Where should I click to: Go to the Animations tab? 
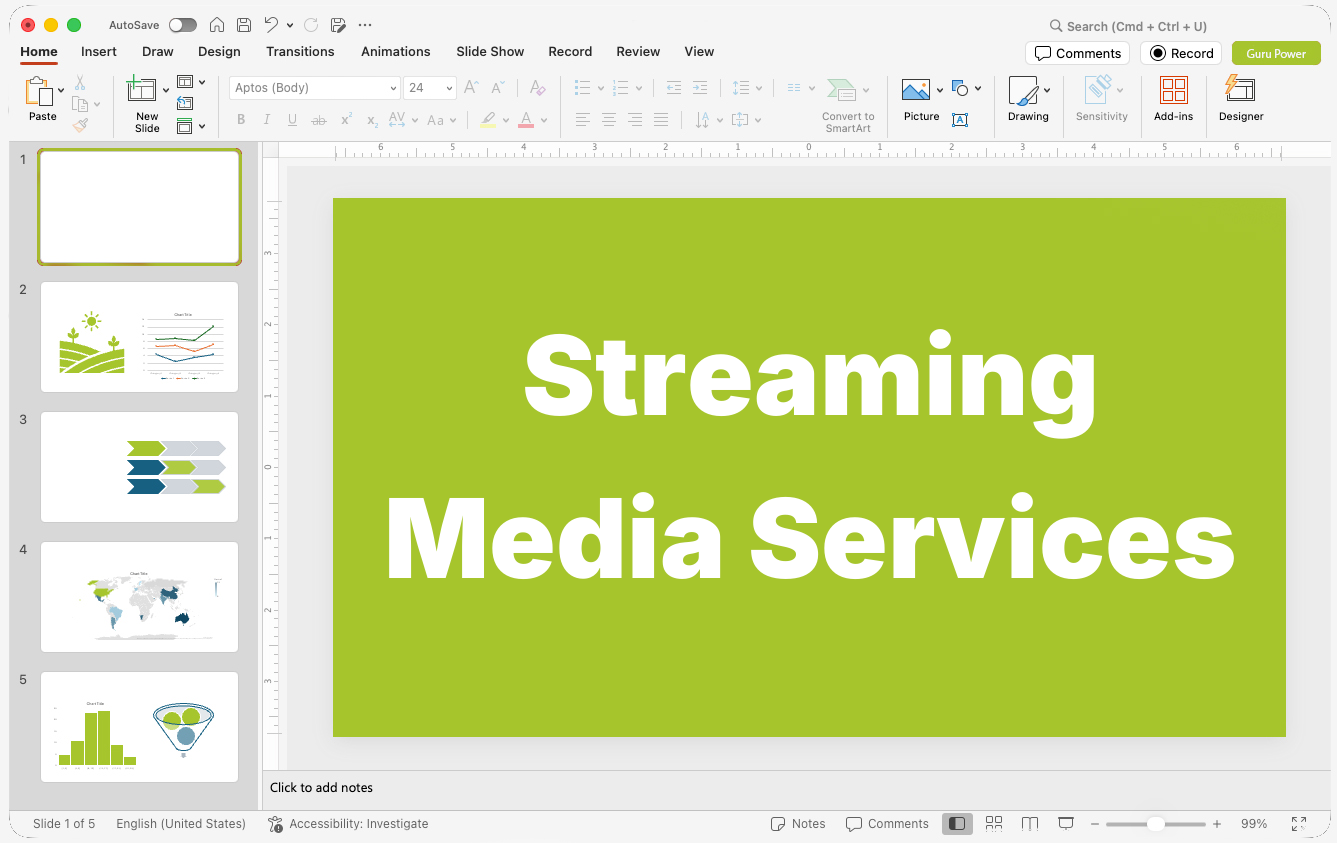click(x=396, y=51)
